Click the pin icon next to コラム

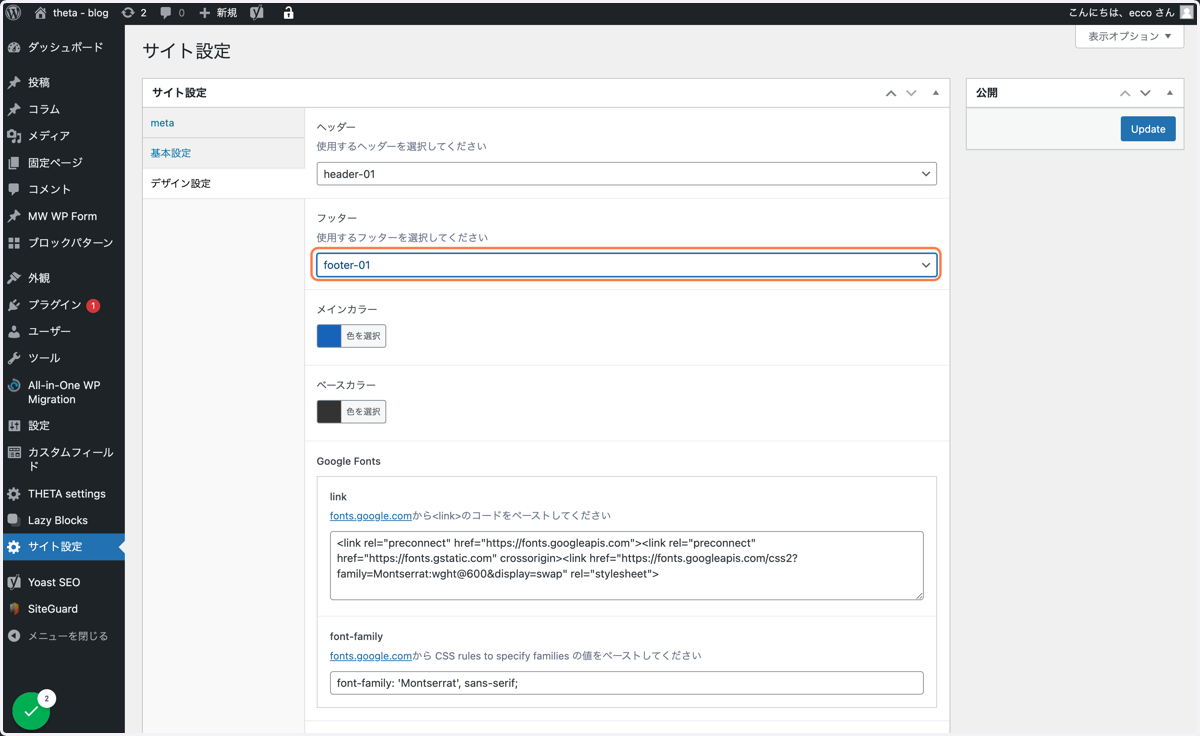click(x=14, y=110)
